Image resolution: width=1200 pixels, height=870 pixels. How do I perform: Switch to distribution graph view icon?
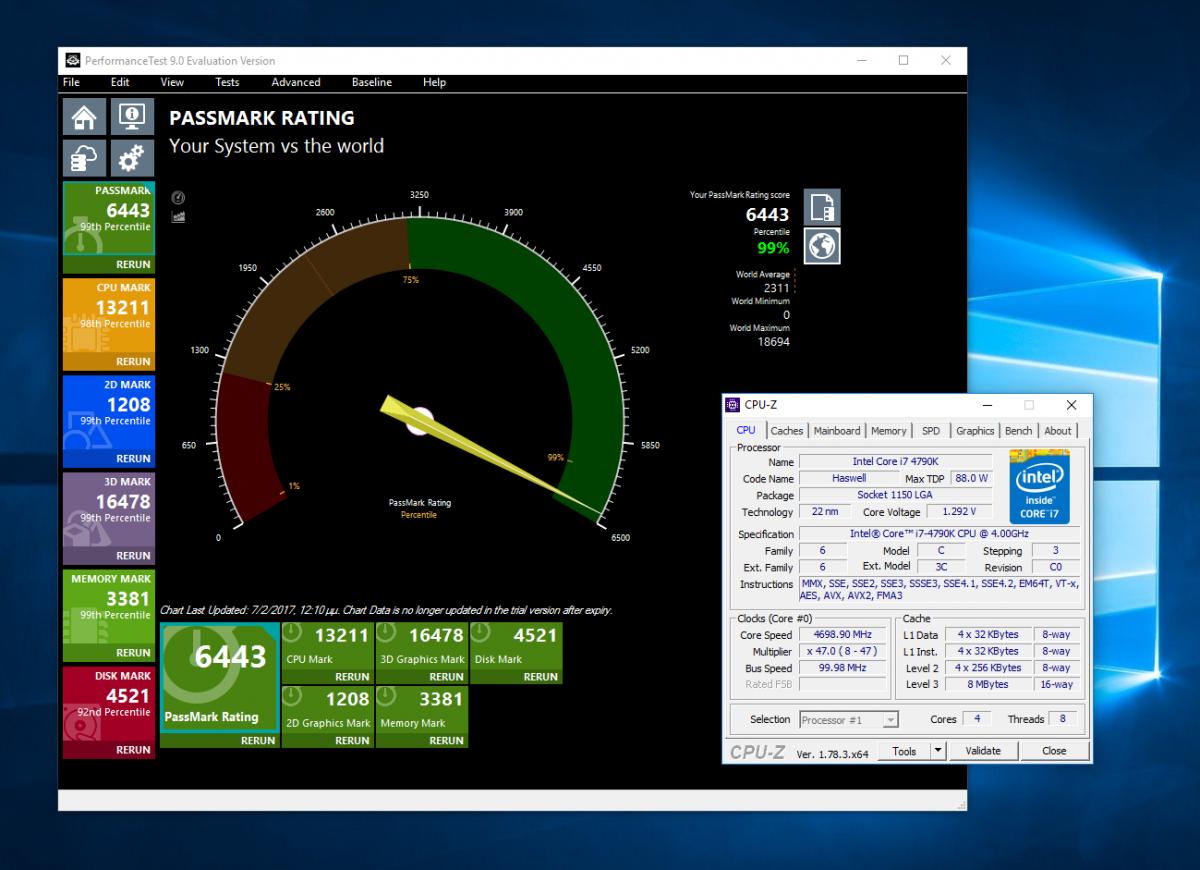[178, 216]
